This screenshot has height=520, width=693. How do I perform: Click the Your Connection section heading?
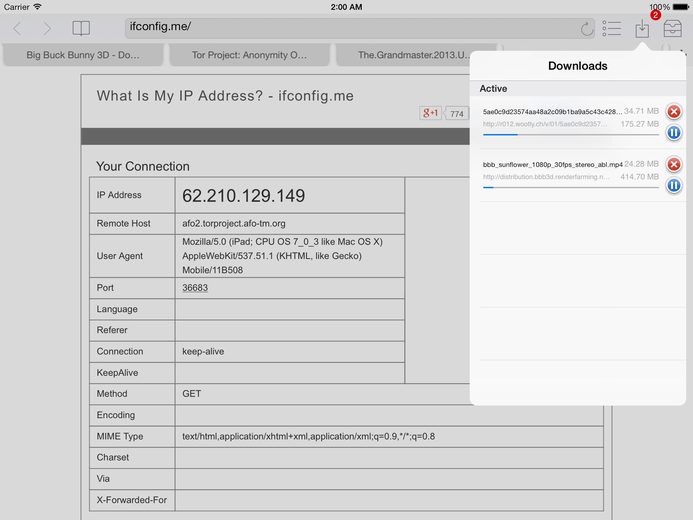(143, 166)
